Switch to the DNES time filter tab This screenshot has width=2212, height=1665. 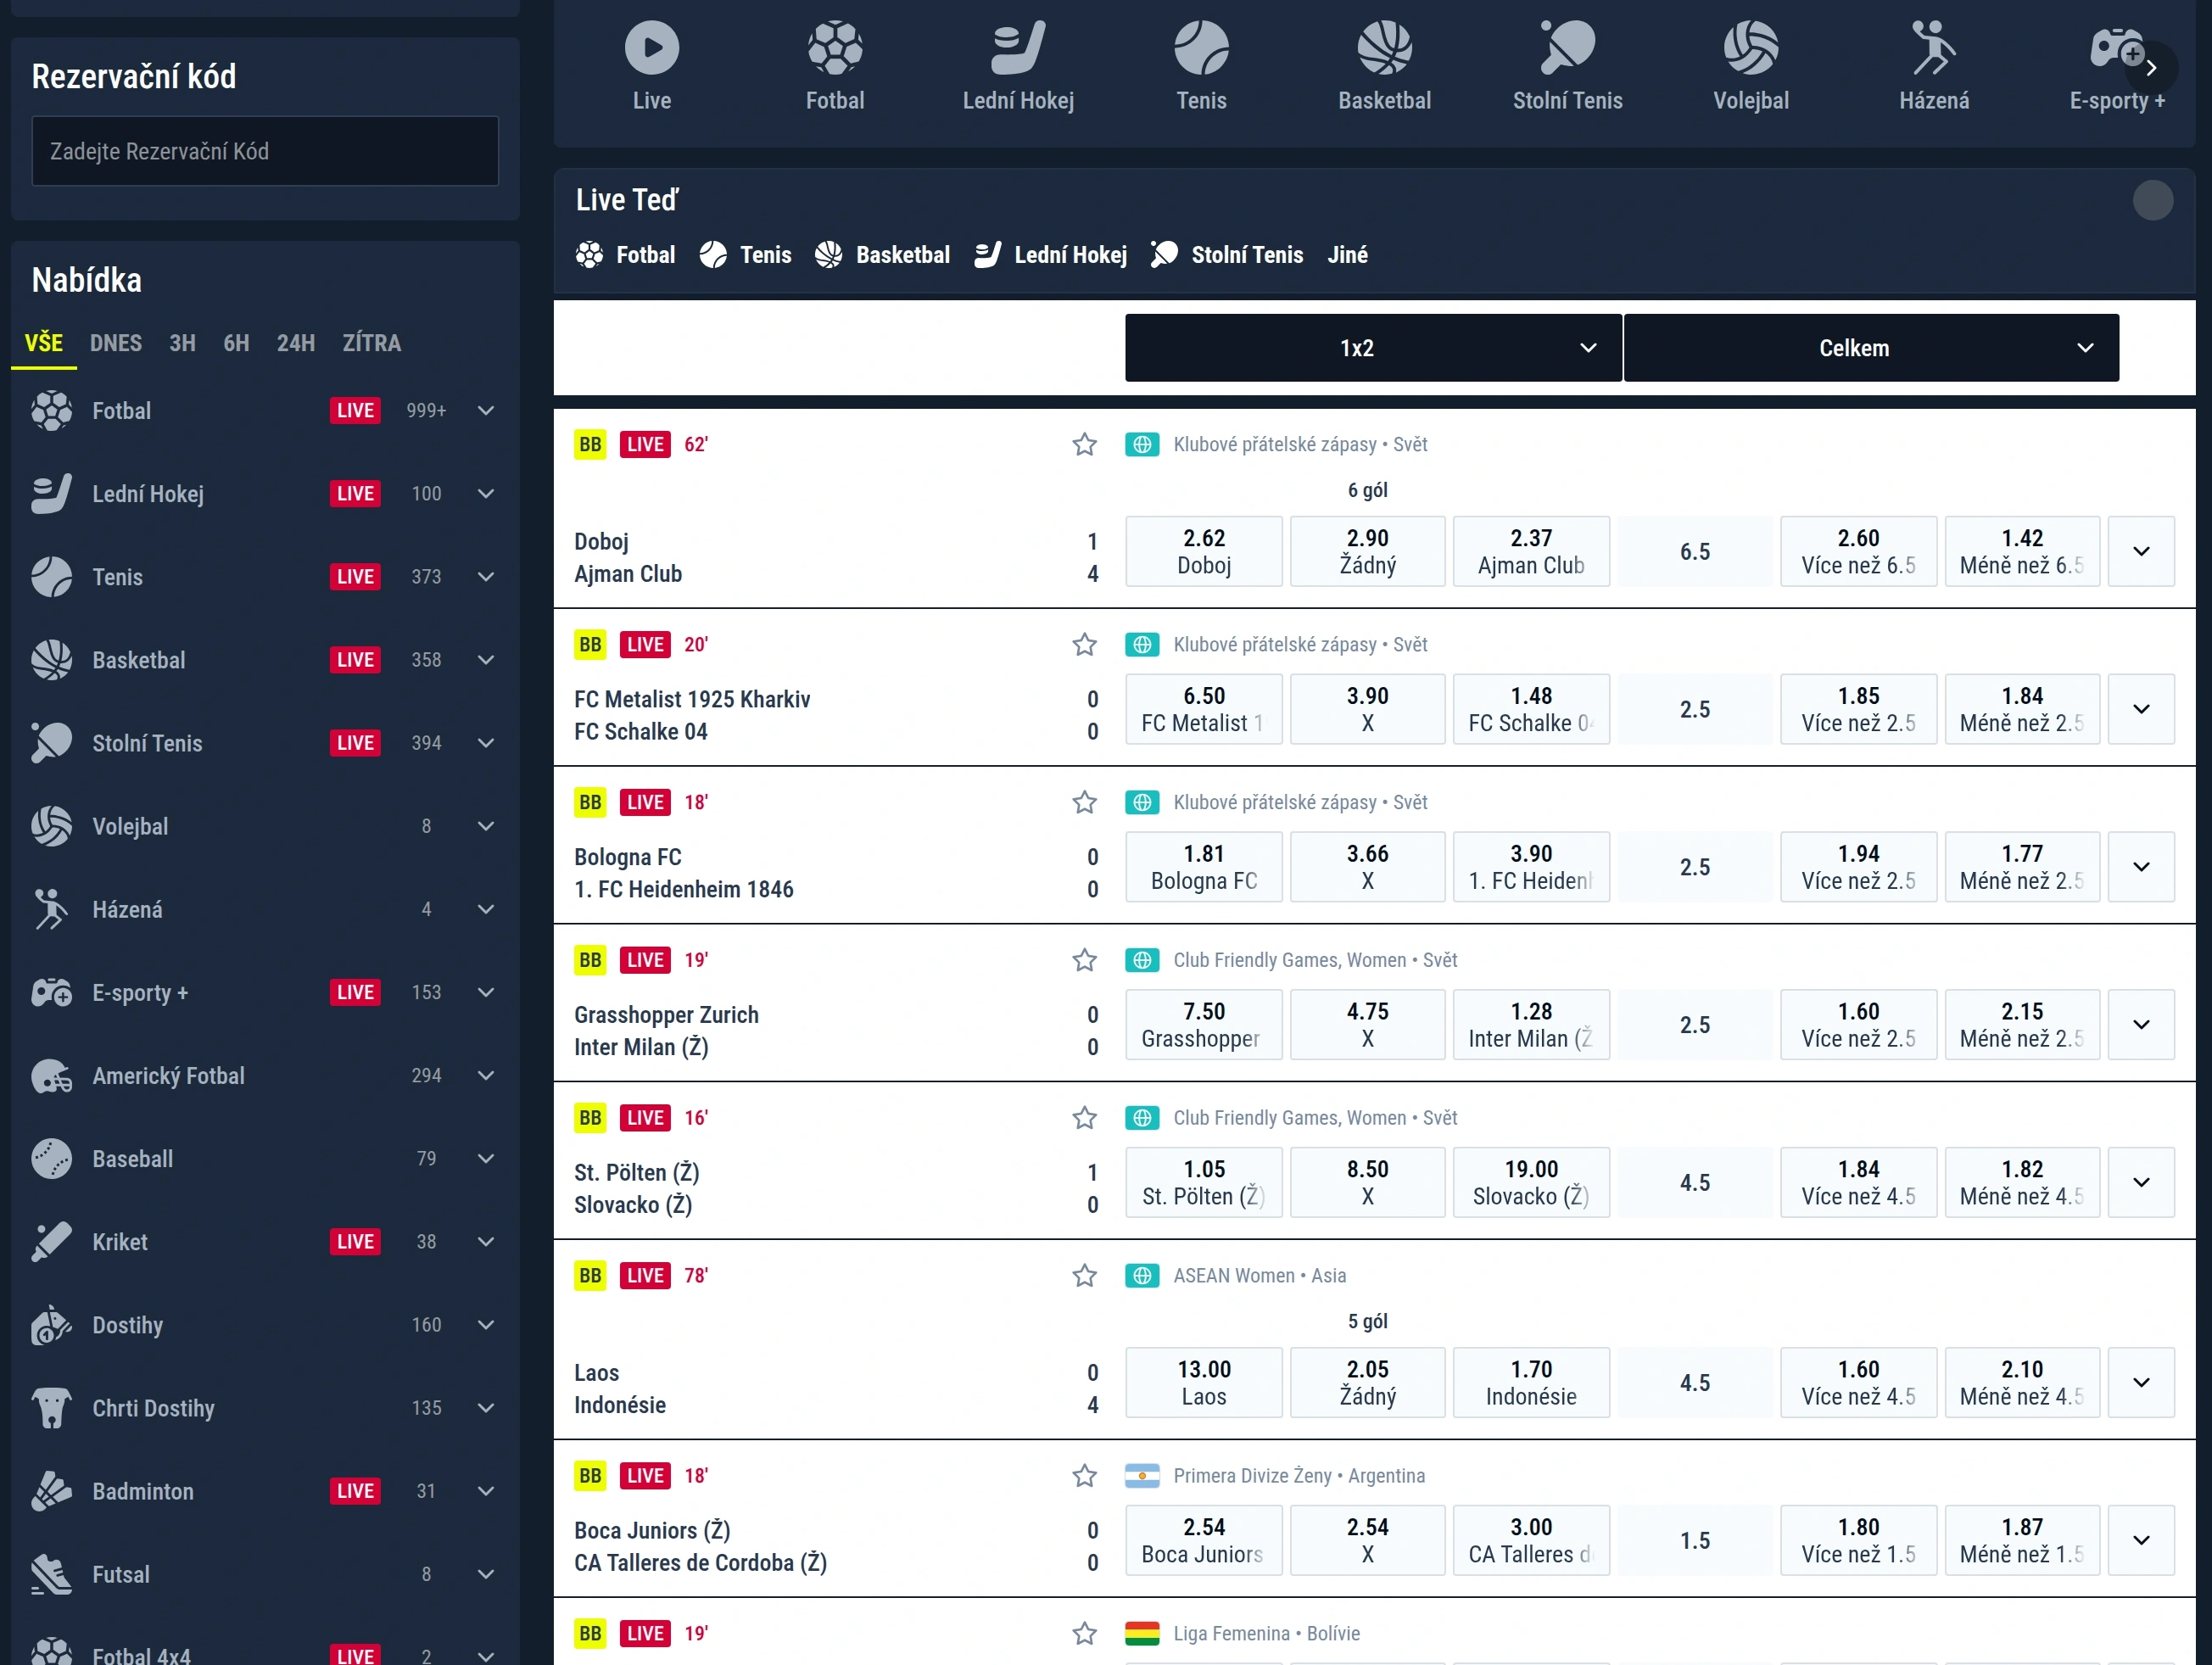116,343
